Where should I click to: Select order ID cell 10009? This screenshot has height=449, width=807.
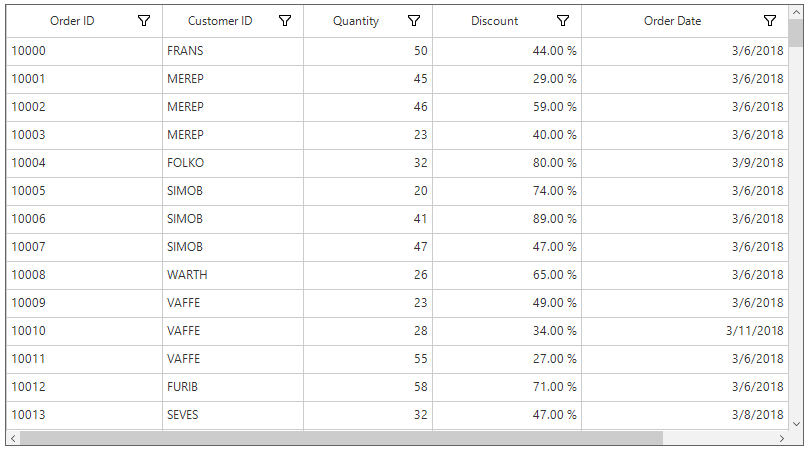[84, 303]
